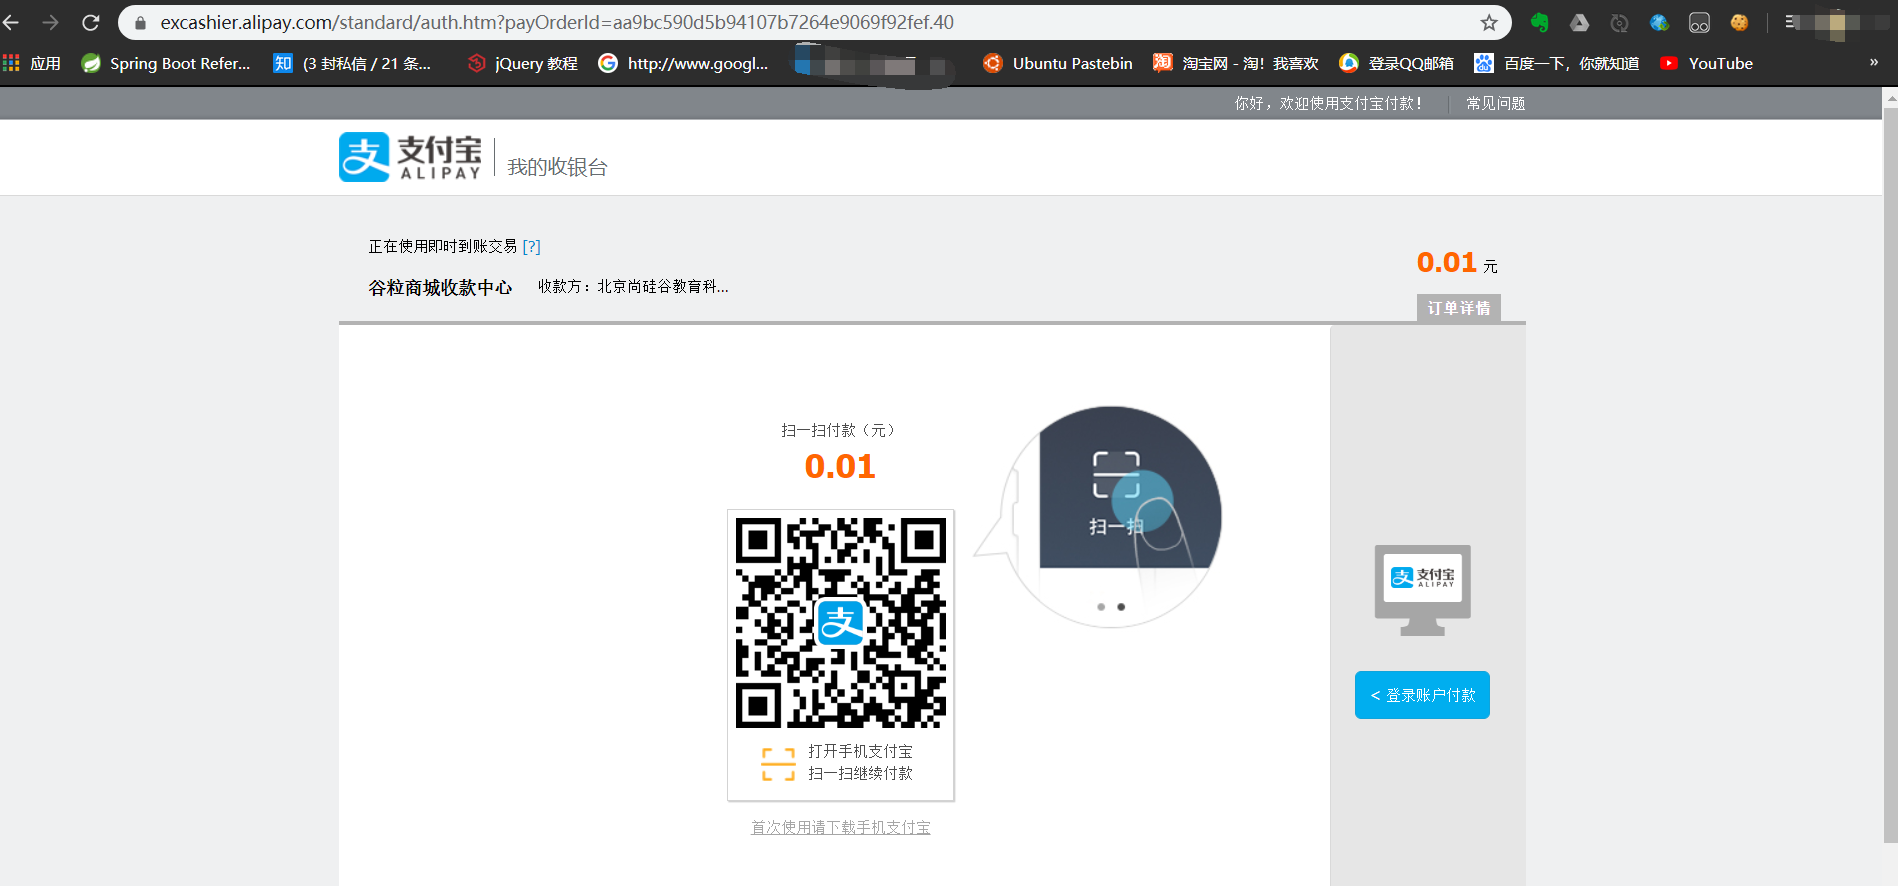Click the Alipay payment QR code
Screen dimensions: 1898x886
840,622
